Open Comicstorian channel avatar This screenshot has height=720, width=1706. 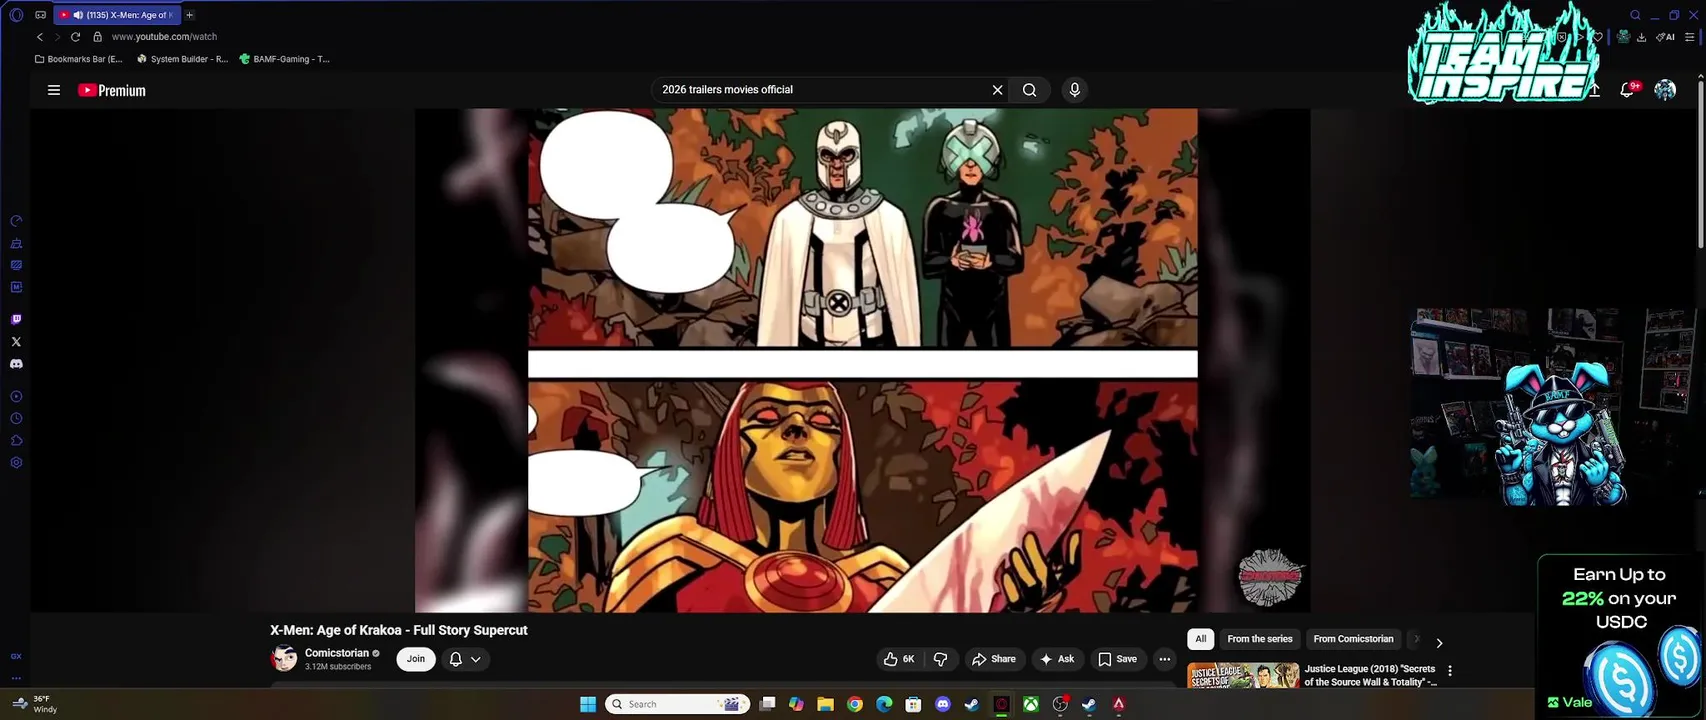pos(284,658)
